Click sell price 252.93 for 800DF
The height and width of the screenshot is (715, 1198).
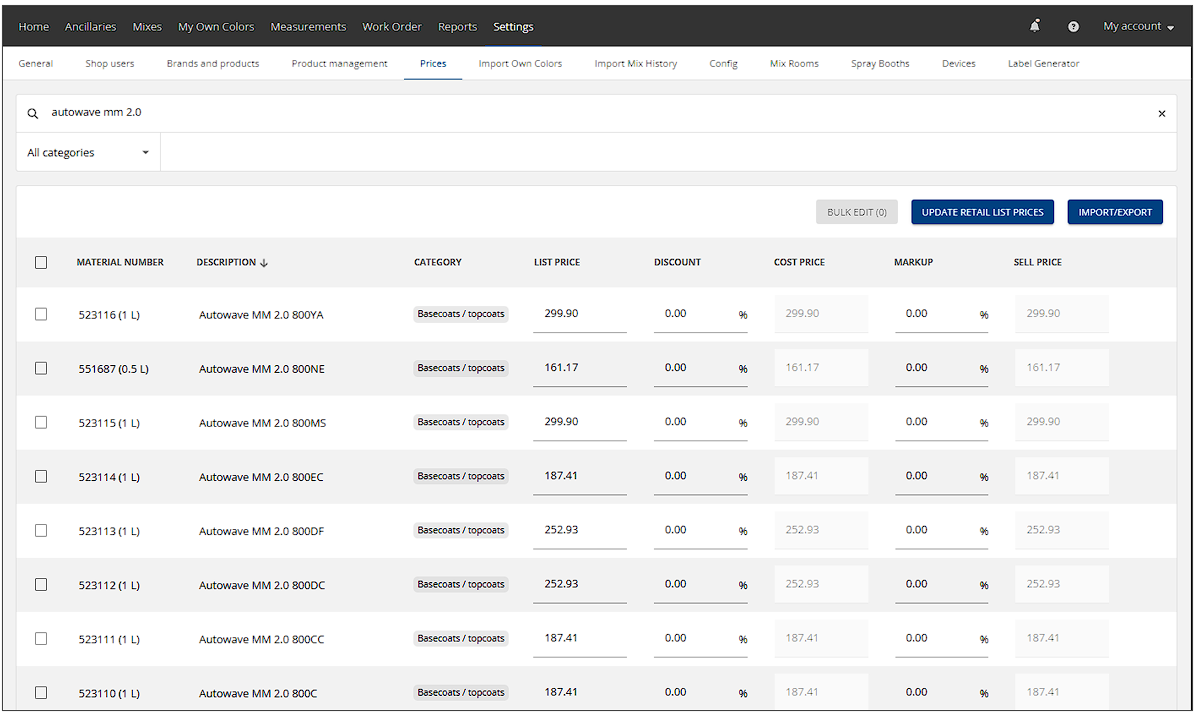click(x=1062, y=530)
